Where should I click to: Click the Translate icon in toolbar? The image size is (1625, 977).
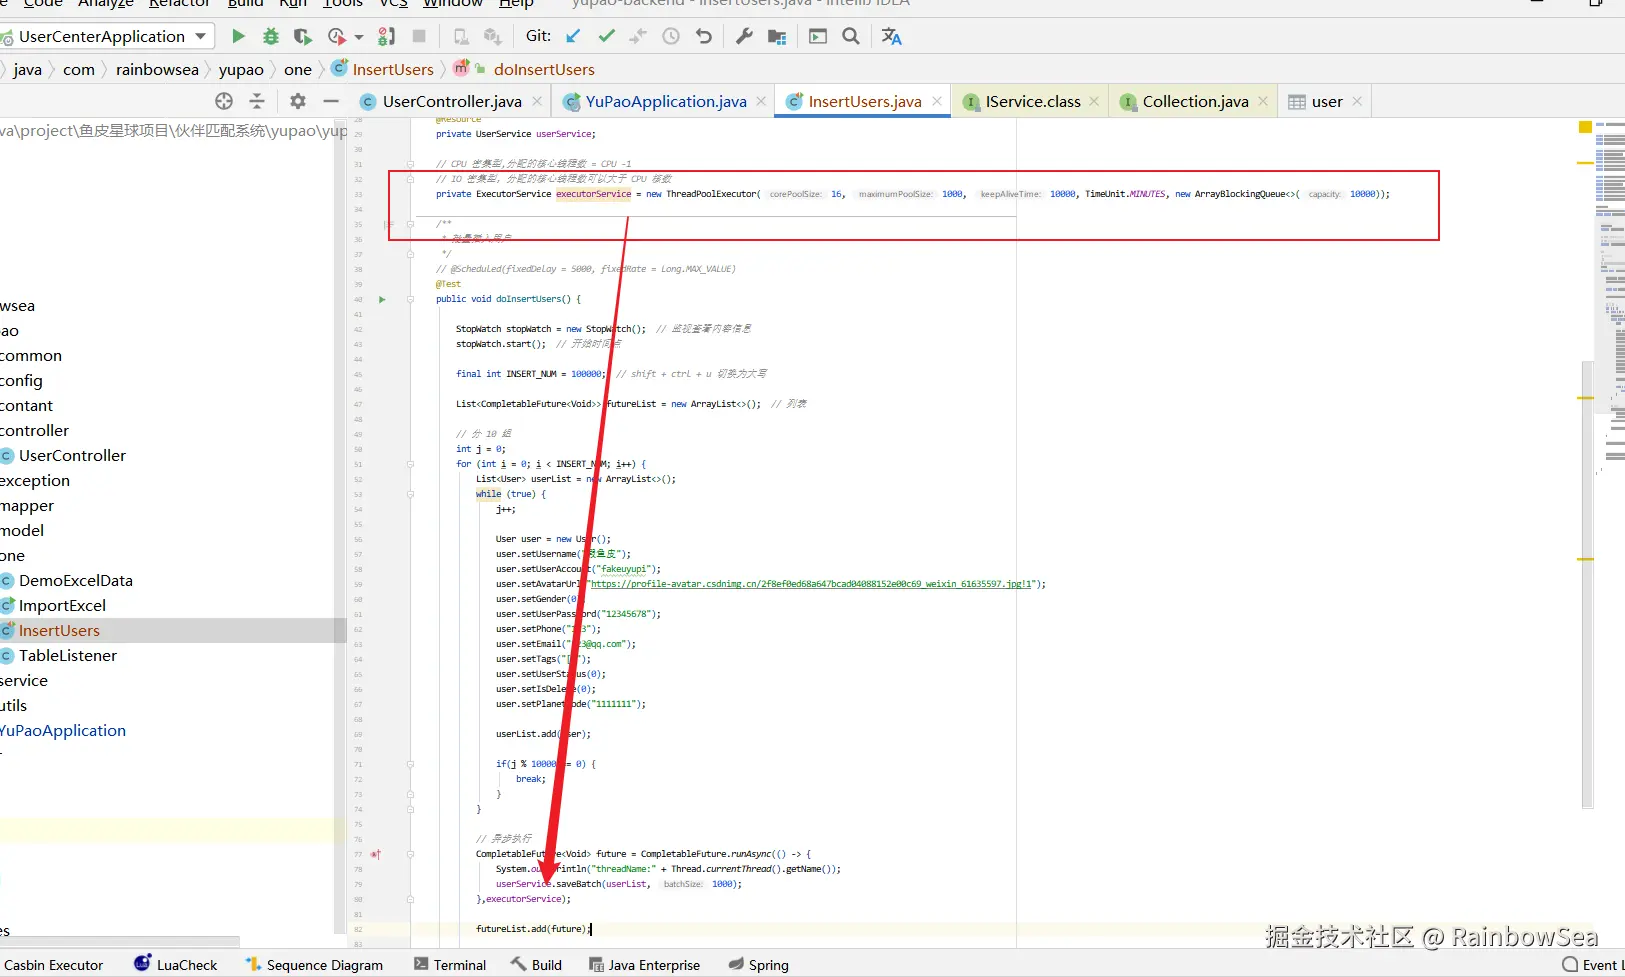[892, 36]
